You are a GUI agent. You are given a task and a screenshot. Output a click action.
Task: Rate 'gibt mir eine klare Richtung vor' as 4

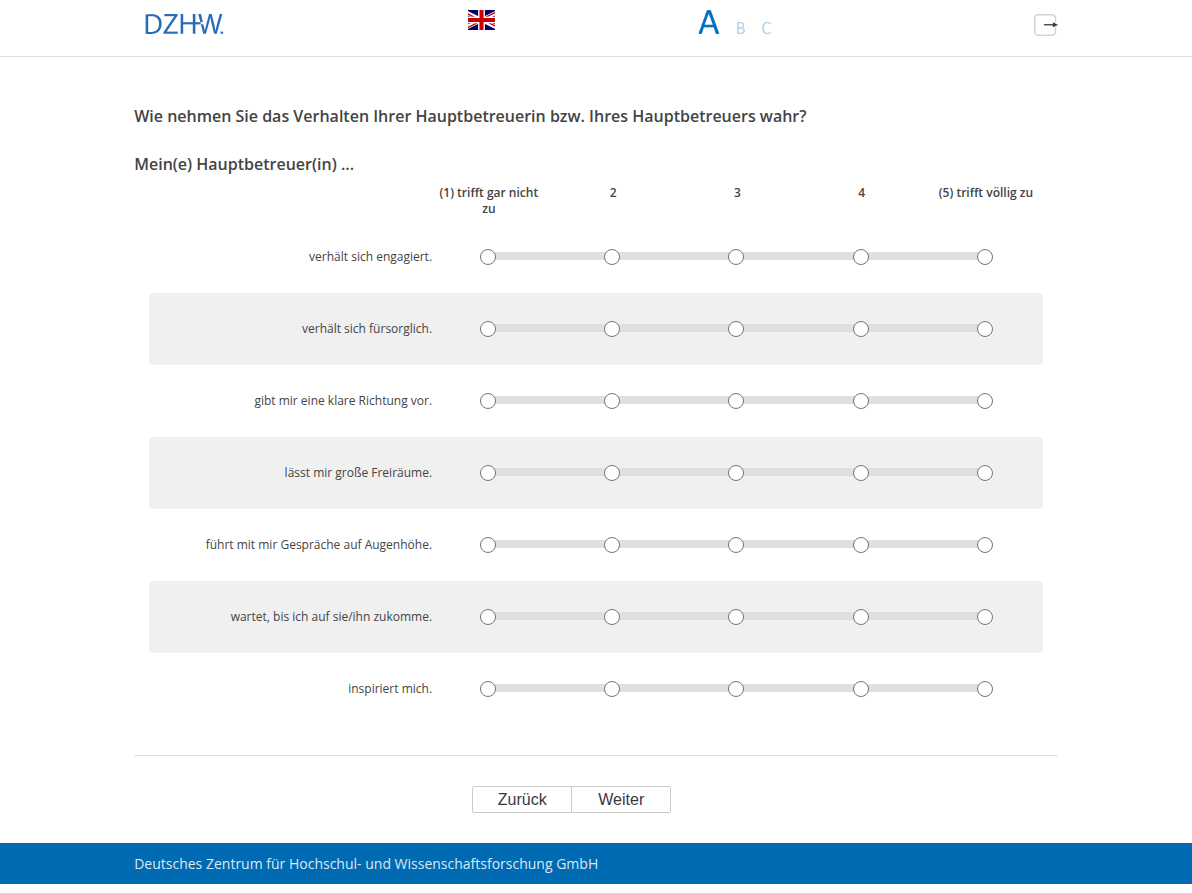point(861,401)
